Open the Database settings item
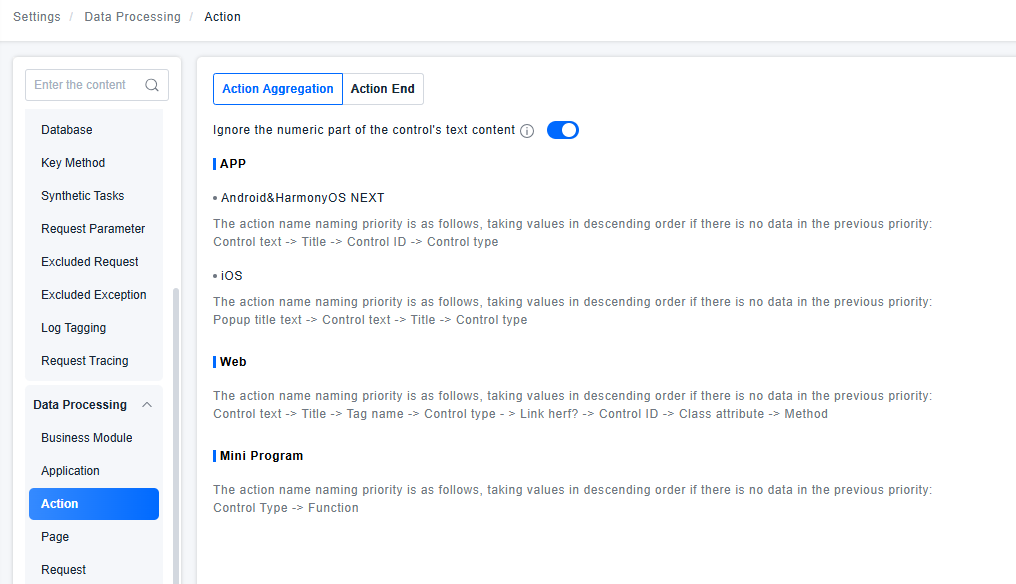The width and height of the screenshot is (1016, 584). click(67, 130)
